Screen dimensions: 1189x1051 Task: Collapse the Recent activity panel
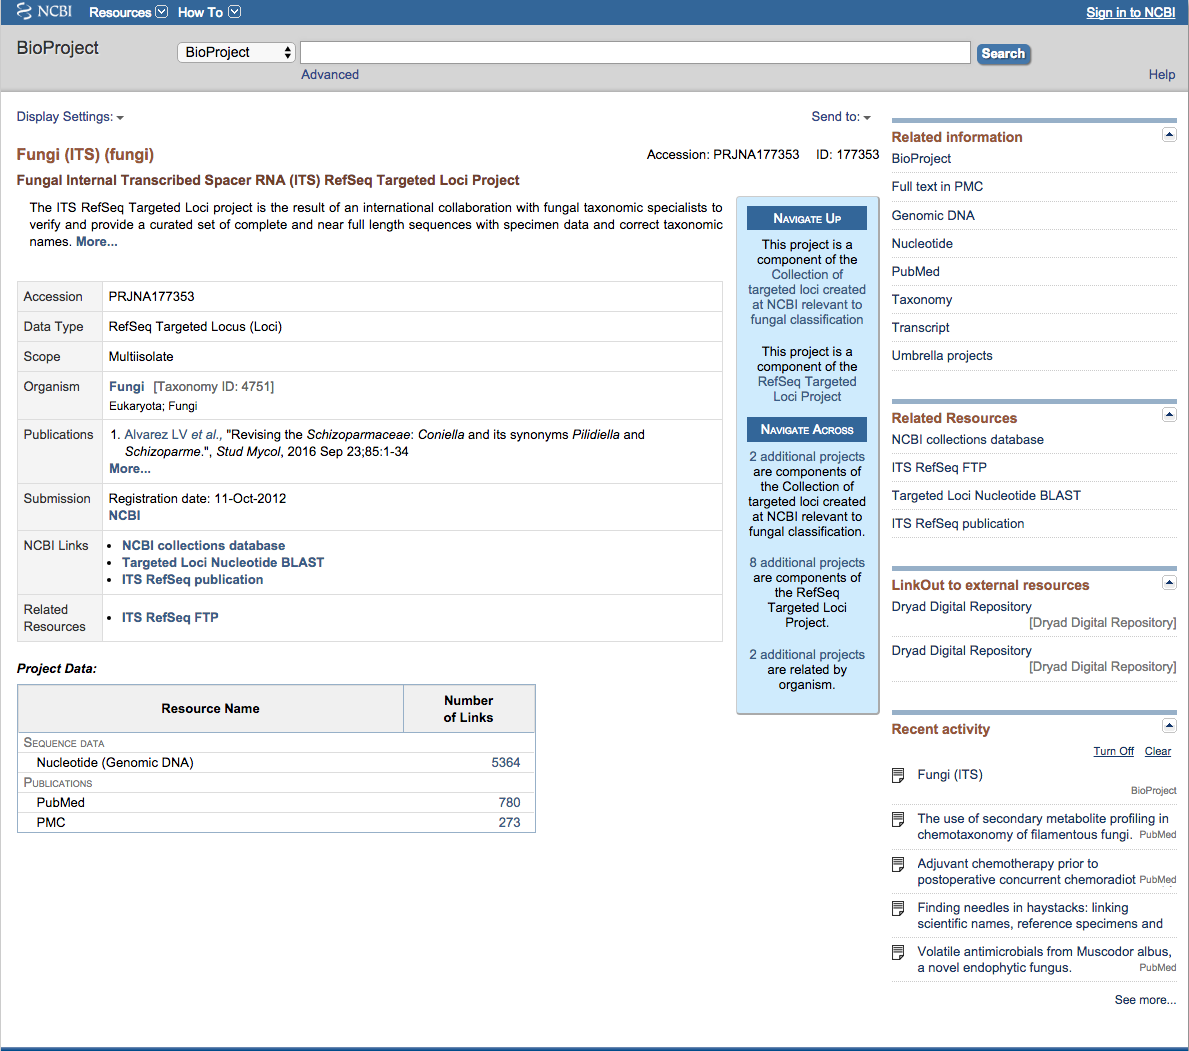tap(1169, 726)
